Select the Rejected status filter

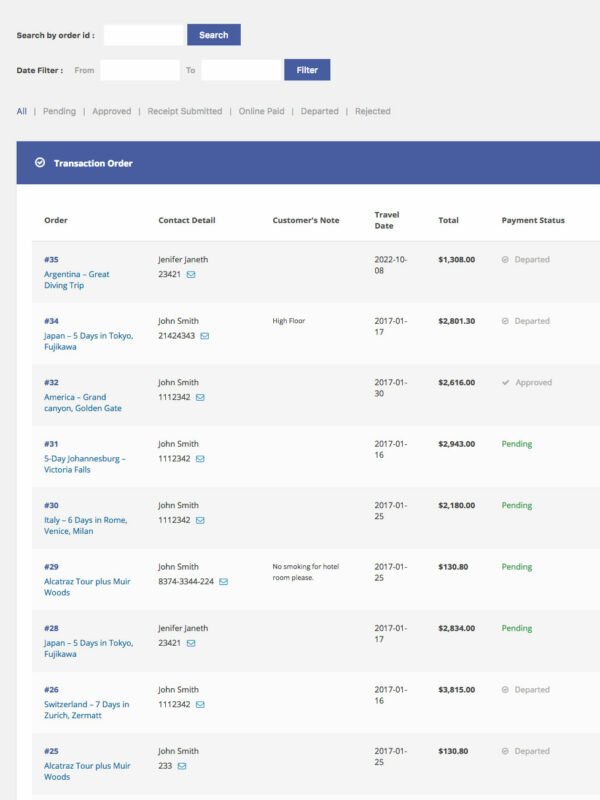[x=372, y=111]
